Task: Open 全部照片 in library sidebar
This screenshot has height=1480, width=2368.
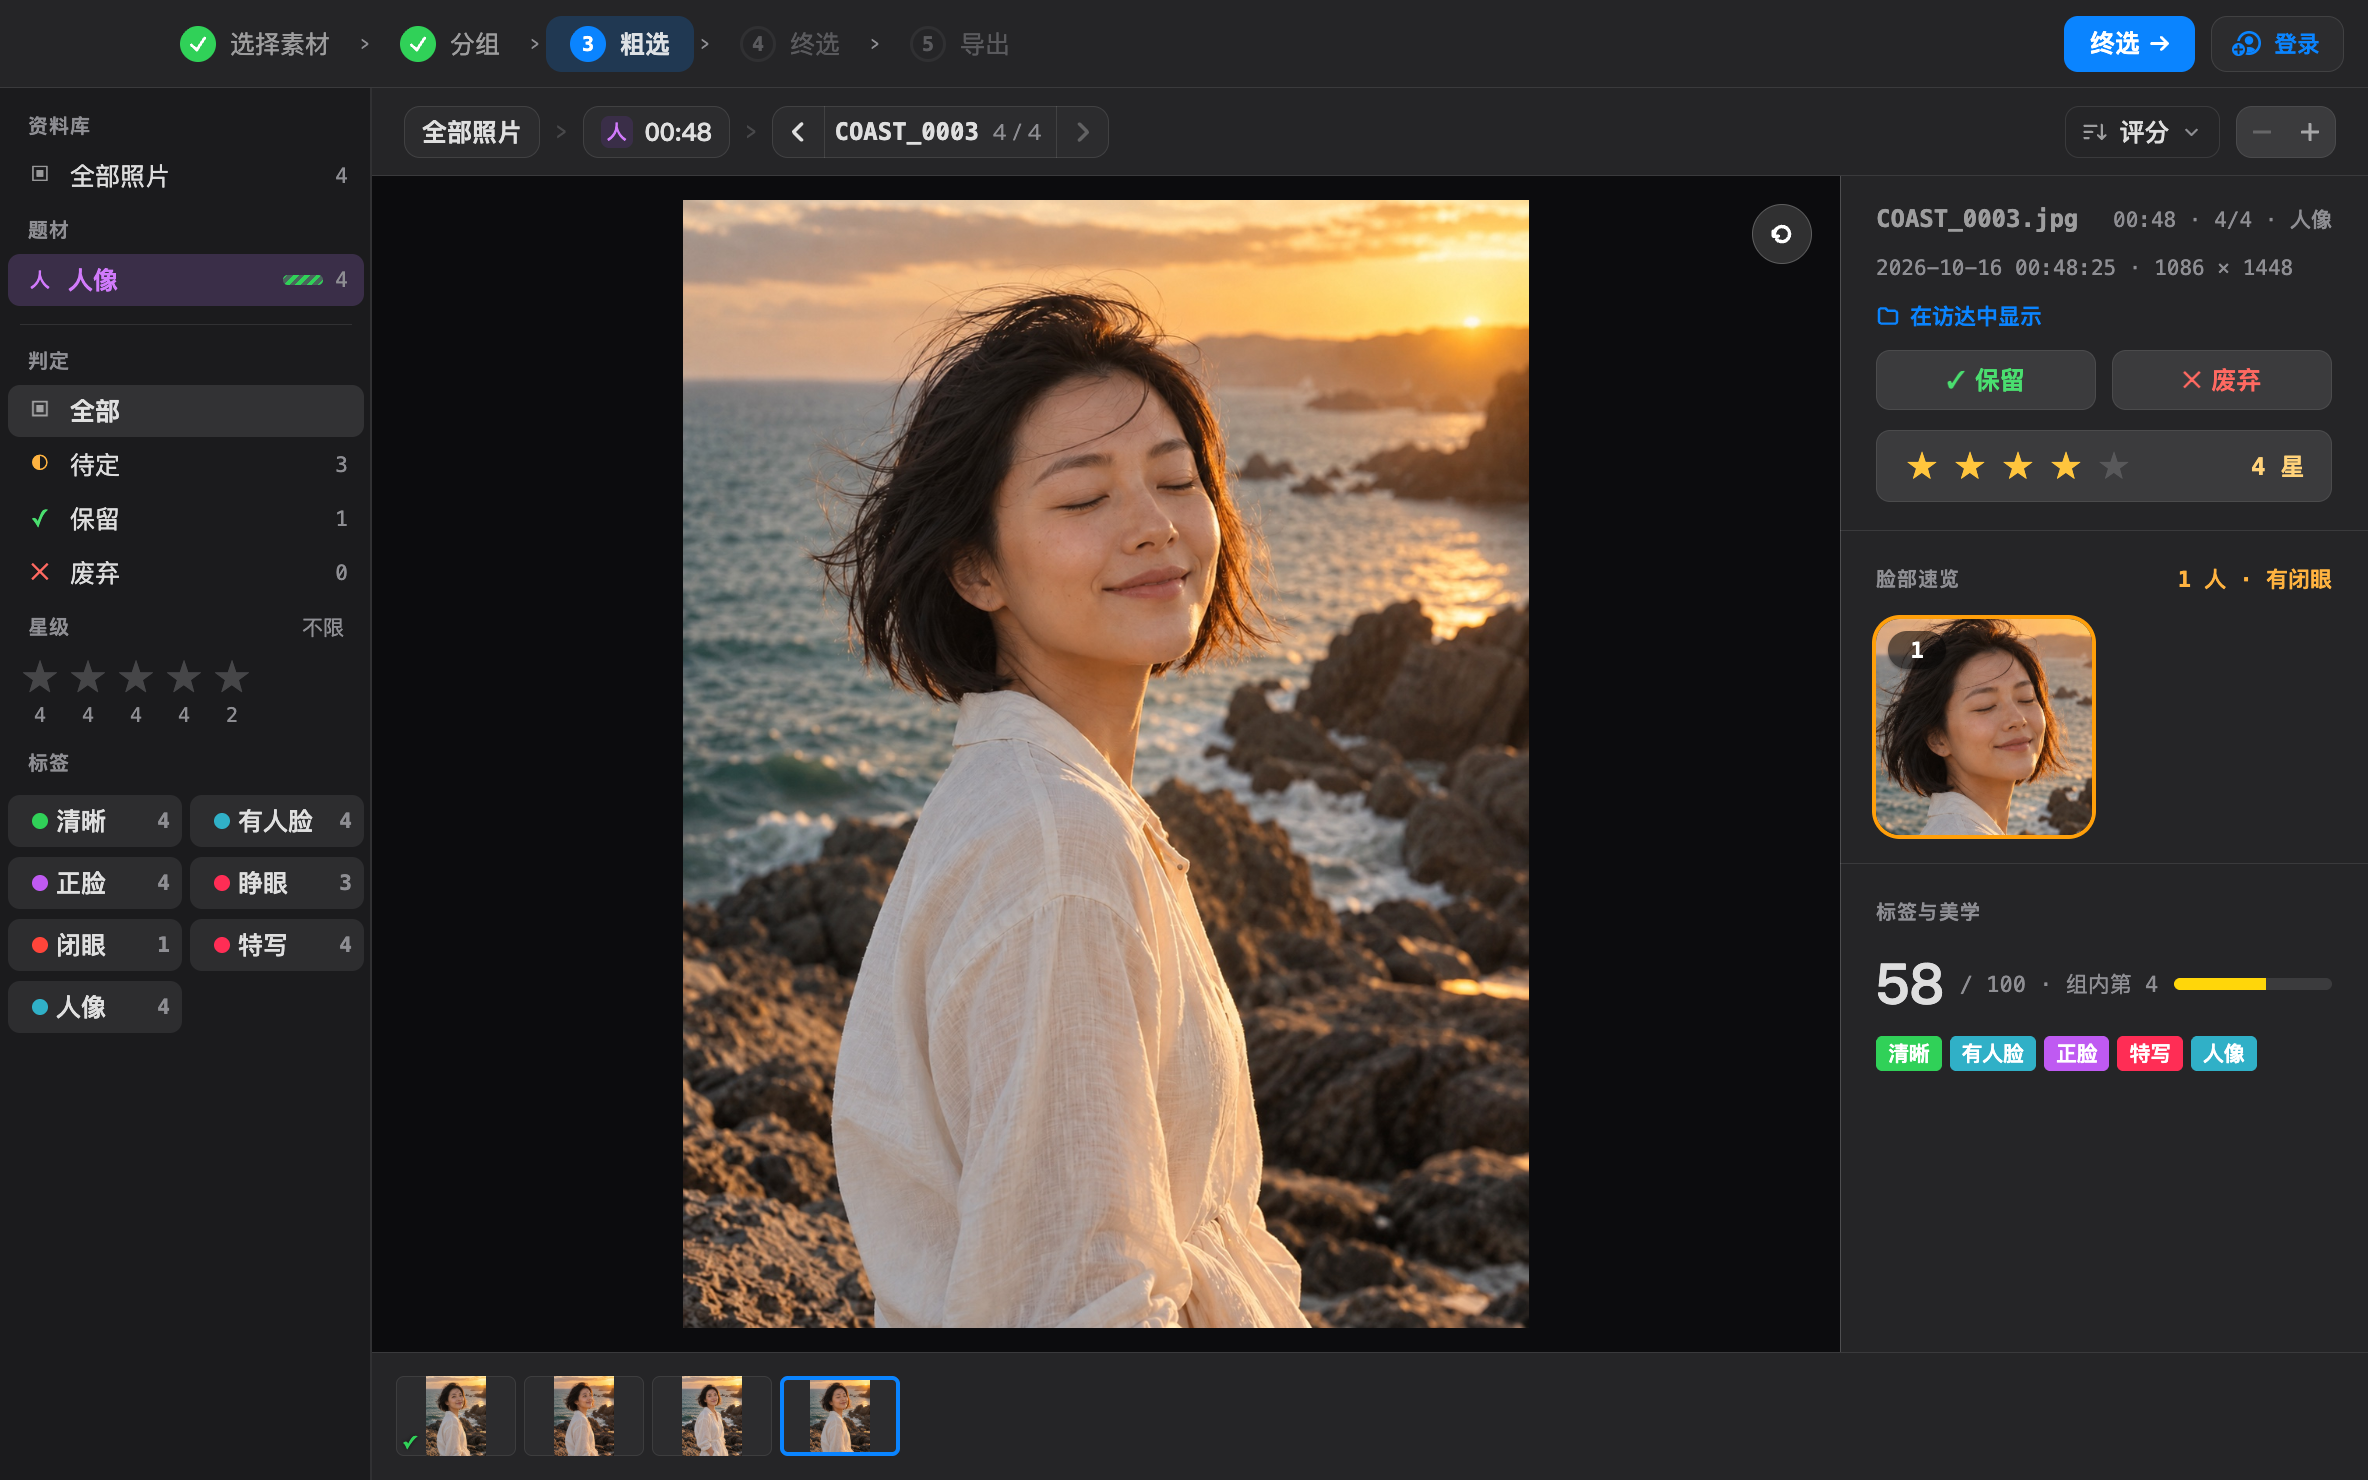Action: pos(186,176)
